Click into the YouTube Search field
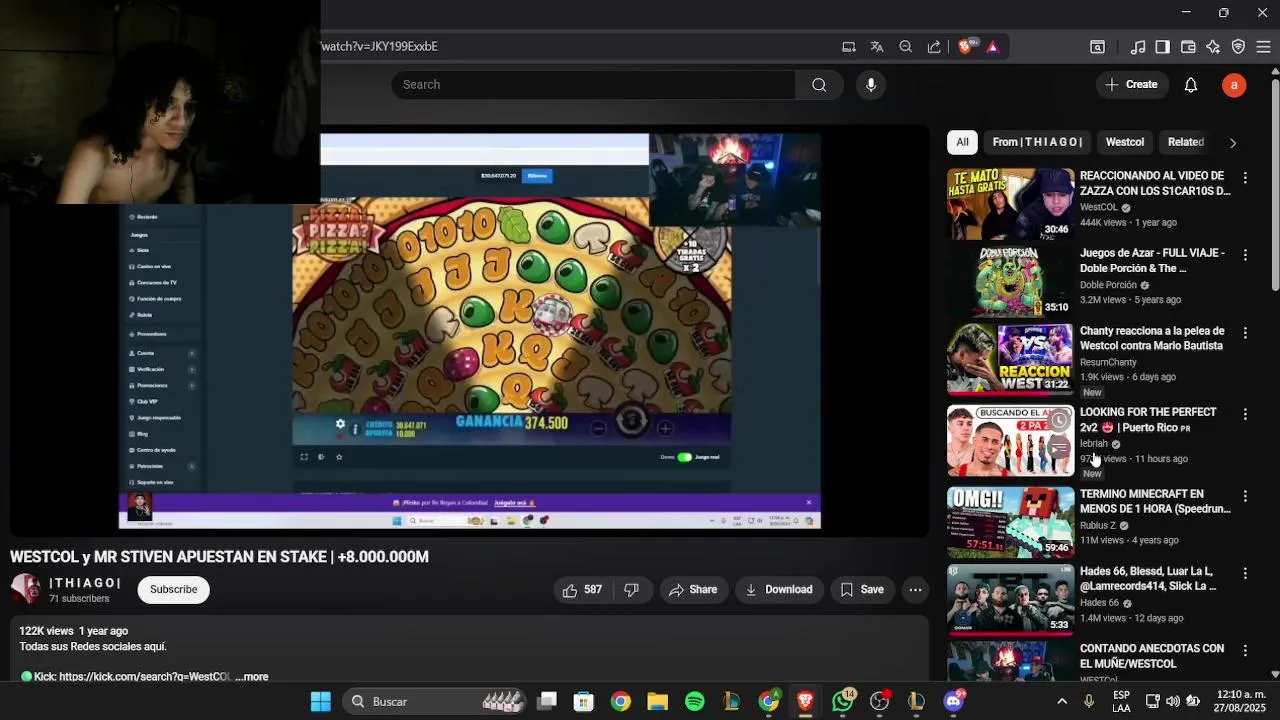Image resolution: width=1280 pixels, height=720 pixels. (x=594, y=85)
